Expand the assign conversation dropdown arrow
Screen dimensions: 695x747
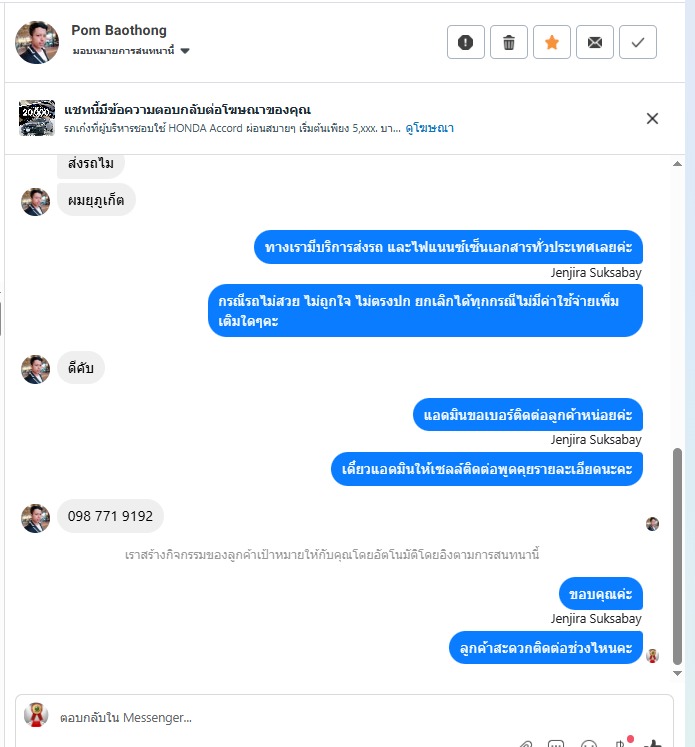[185, 51]
